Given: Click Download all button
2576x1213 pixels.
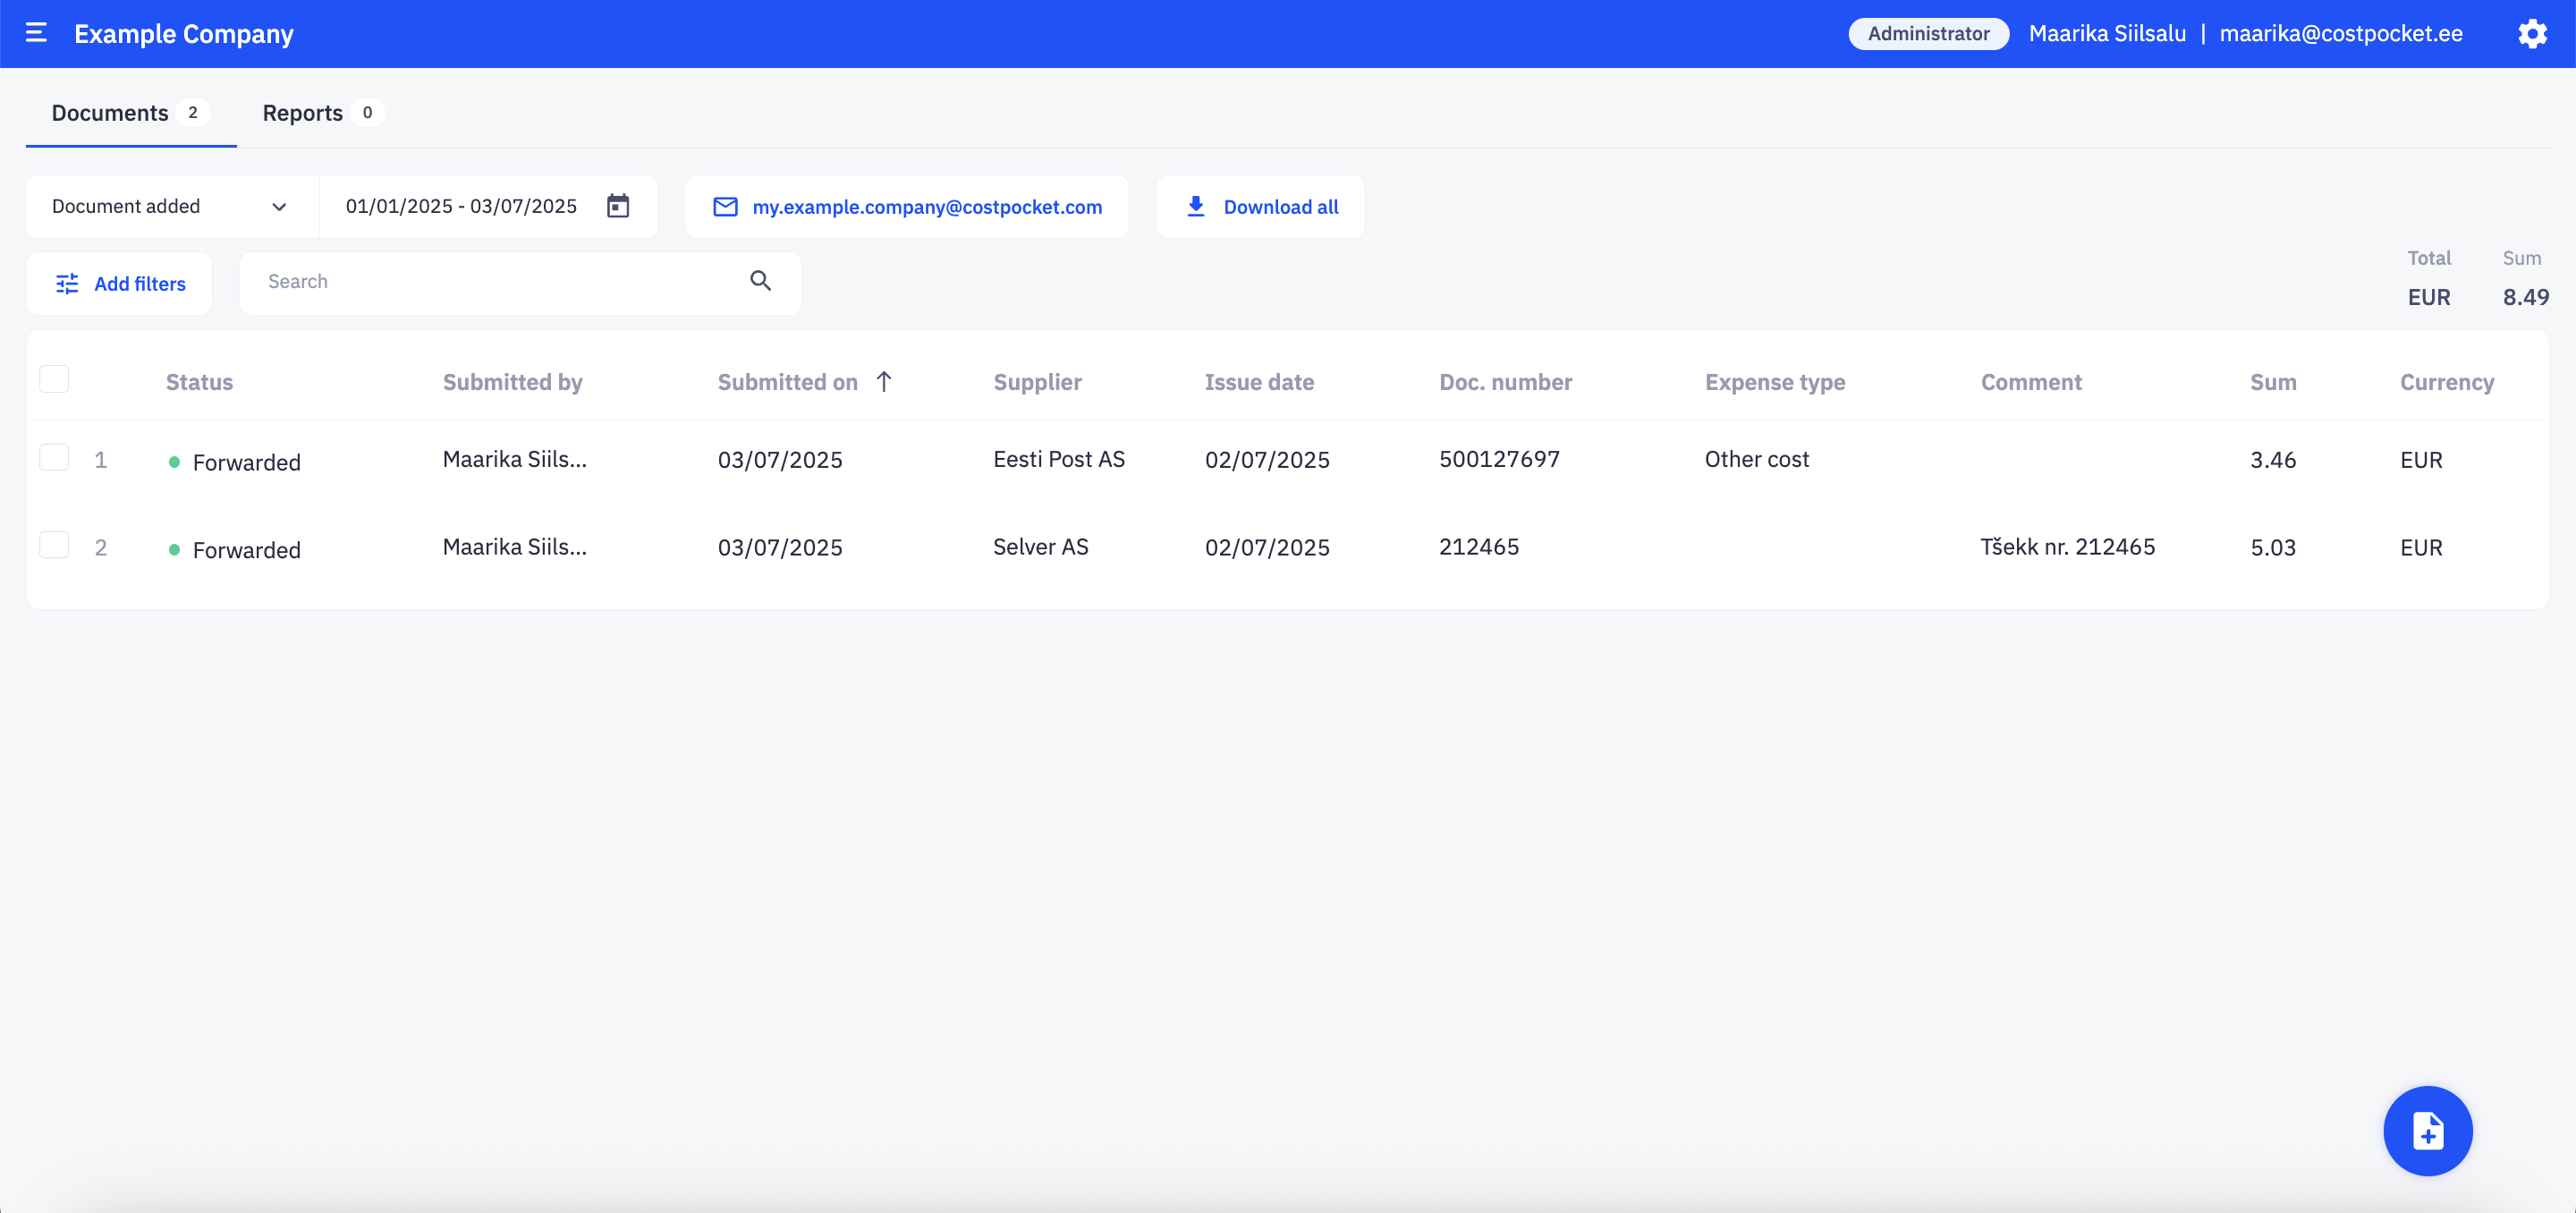Looking at the screenshot, I should click(x=1260, y=207).
